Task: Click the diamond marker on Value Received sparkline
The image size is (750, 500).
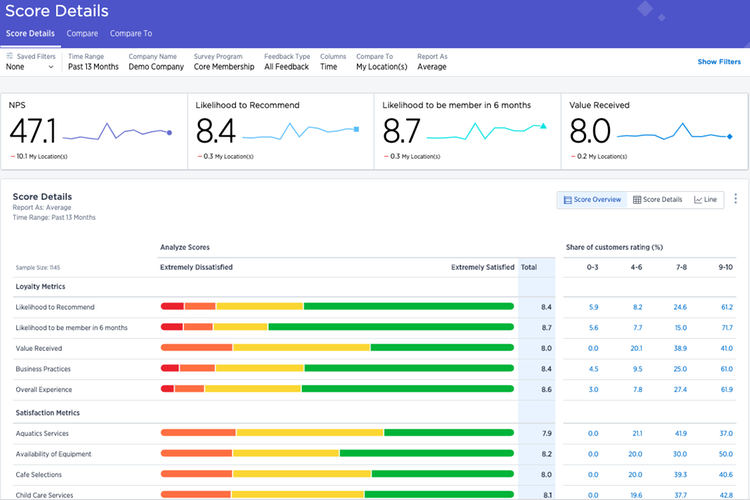Action: click(730, 136)
